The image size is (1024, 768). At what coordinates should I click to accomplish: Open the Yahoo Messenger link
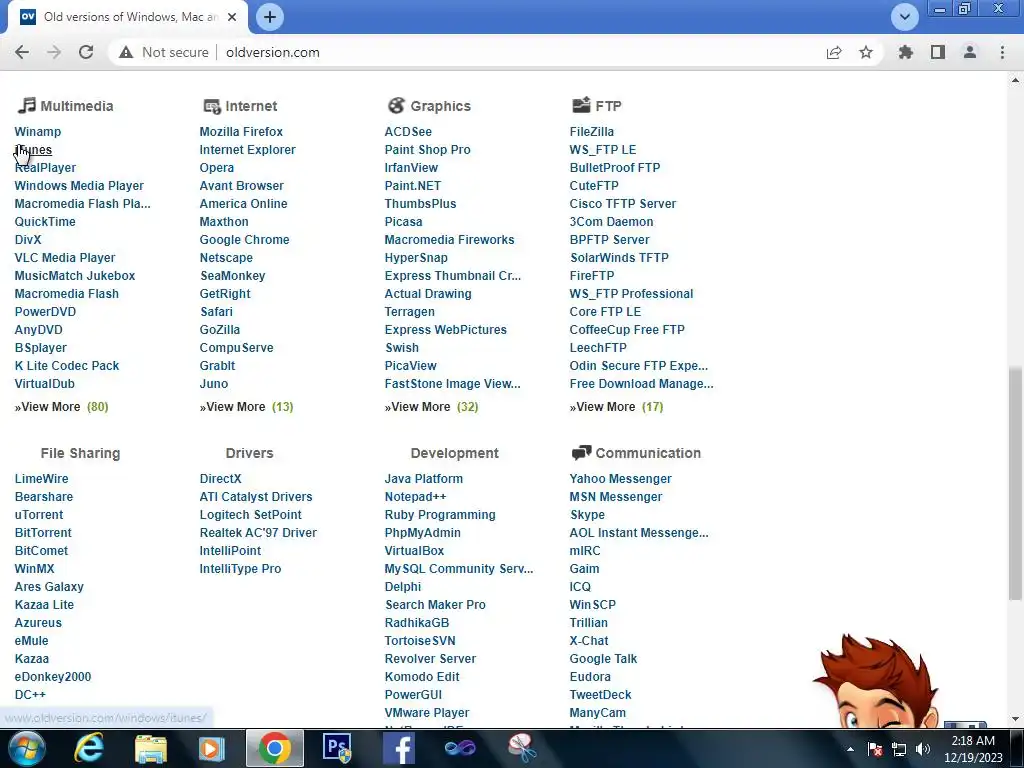click(620, 479)
